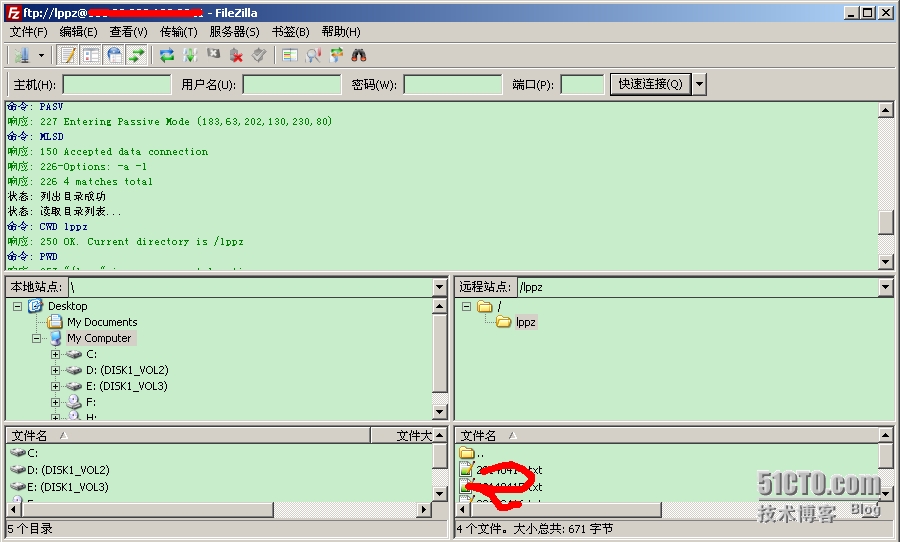Click the colored-lines directory comparison icon
This screenshot has width=900, height=542.
(290, 55)
